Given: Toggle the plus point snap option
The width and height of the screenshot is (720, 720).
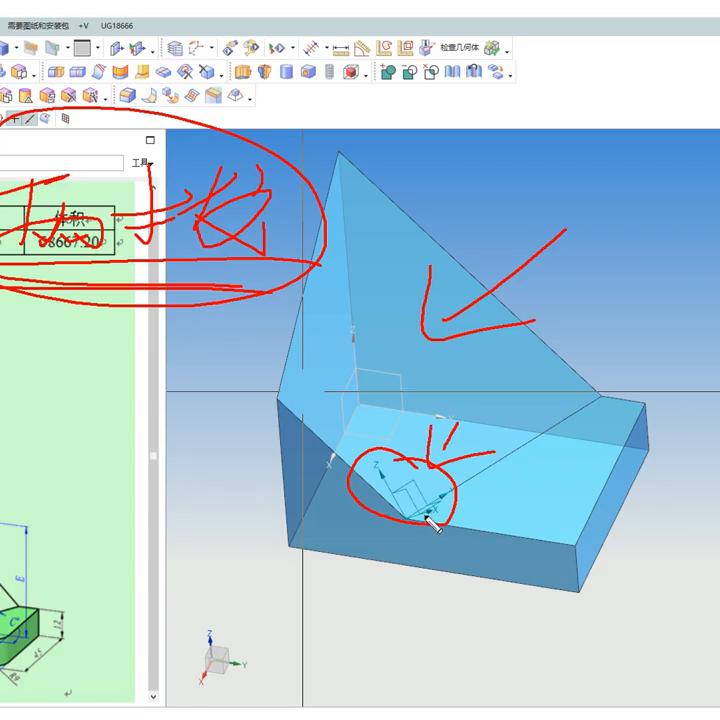Looking at the screenshot, I should (14, 118).
